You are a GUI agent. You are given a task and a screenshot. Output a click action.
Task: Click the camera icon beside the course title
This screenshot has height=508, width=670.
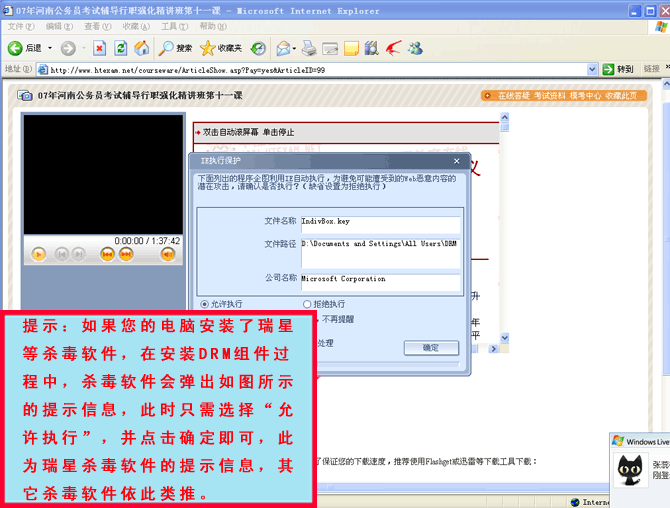tap(25, 95)
